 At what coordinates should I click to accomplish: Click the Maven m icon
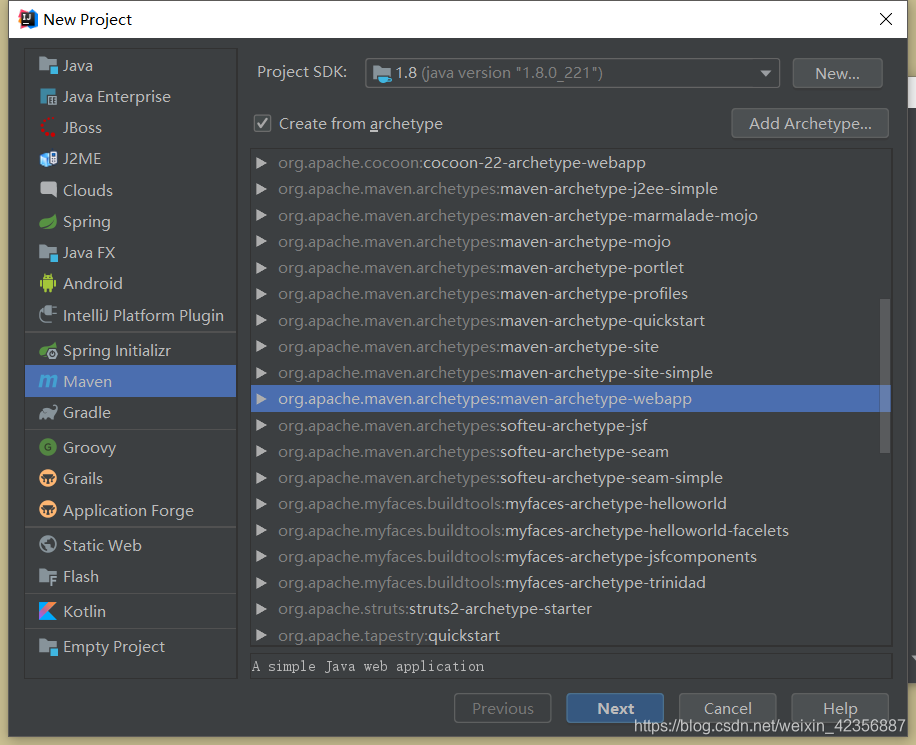(x=48, y=382)
